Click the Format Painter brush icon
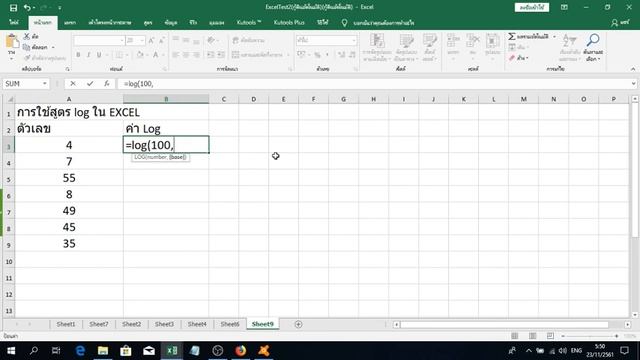Screen dimensions: 640x360 27,58
